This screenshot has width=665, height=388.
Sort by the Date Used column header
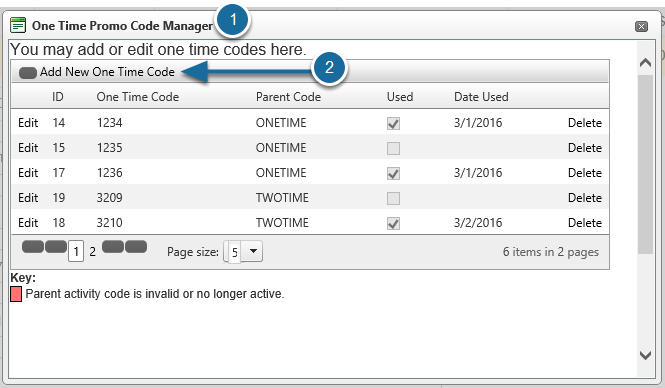481,97
